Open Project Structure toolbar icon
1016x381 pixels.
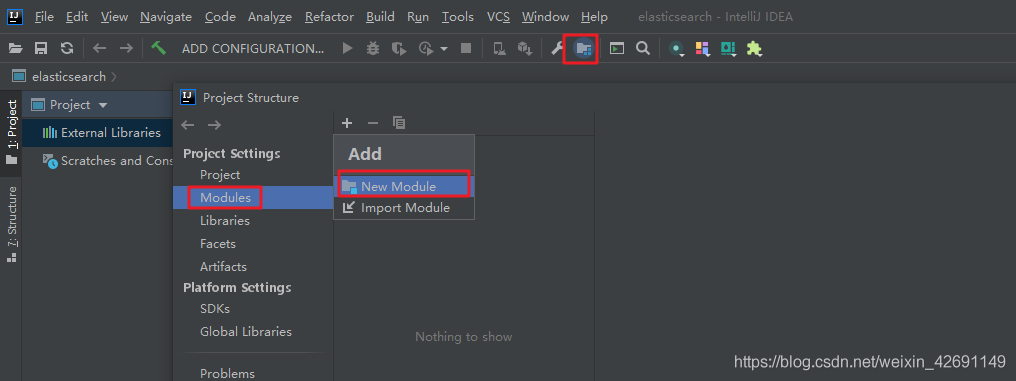point(584,49)
